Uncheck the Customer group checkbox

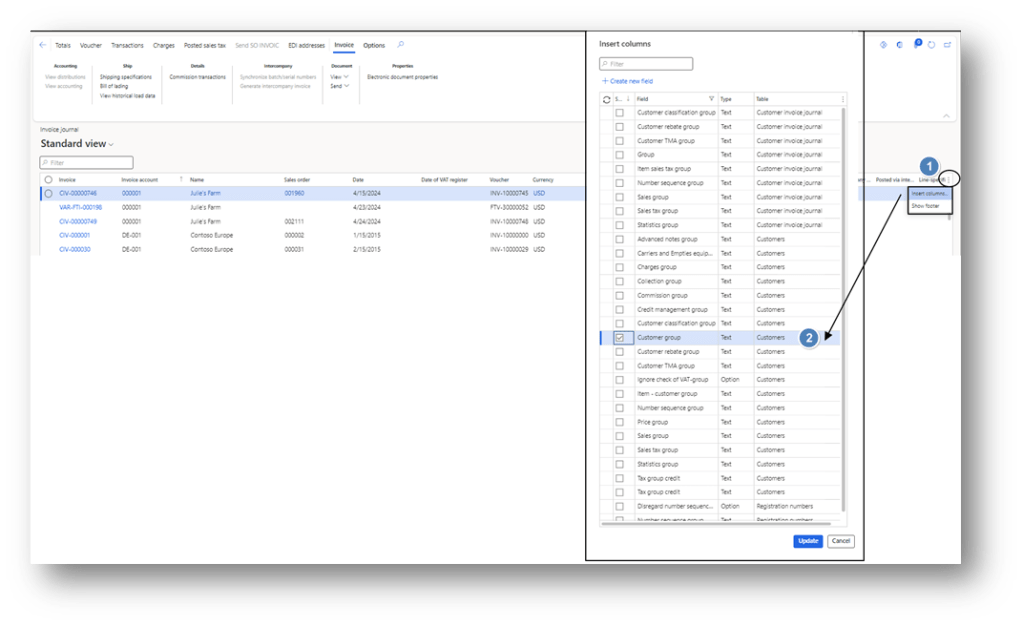click(620, 338)
